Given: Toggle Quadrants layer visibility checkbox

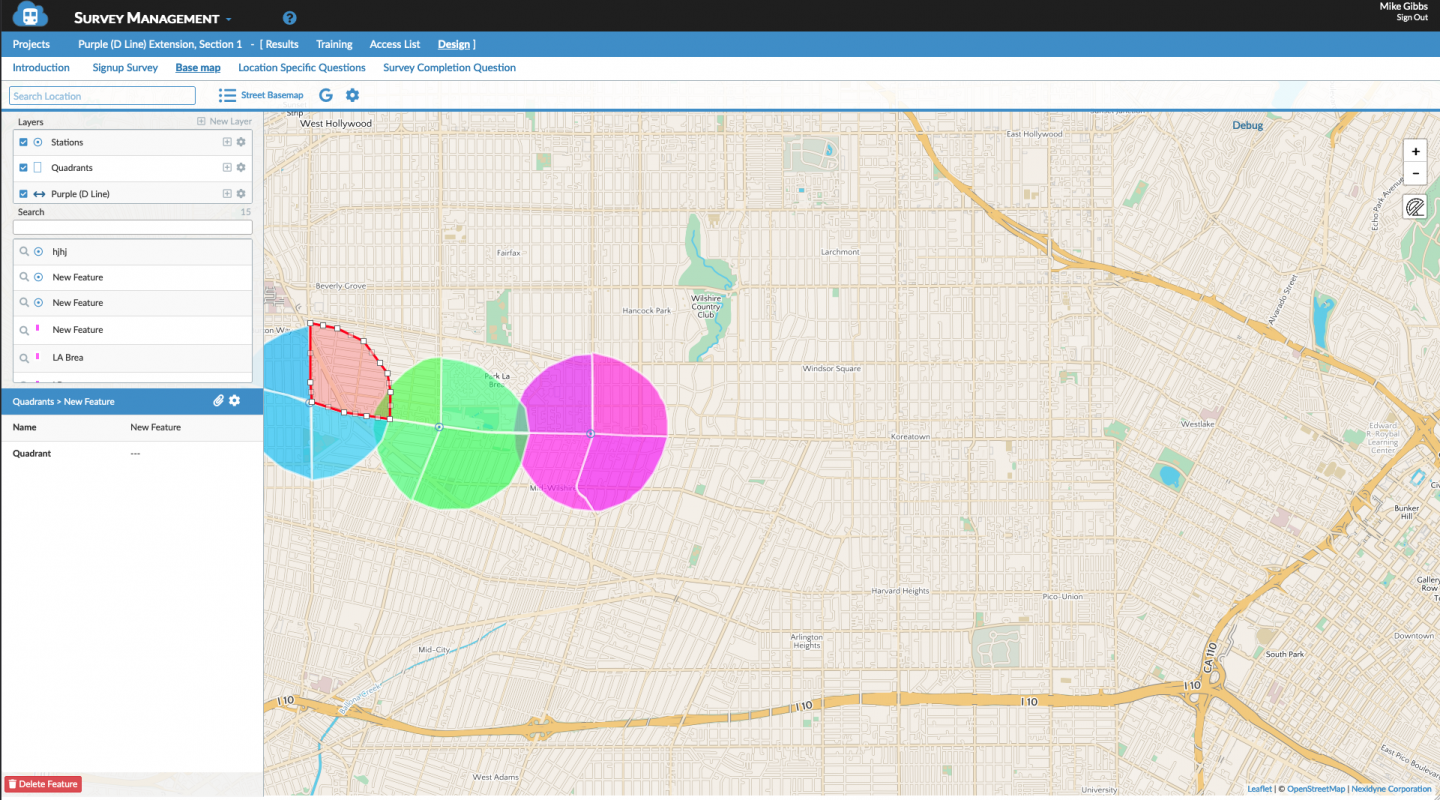Looking at the screenshot, I should point(23,168).
